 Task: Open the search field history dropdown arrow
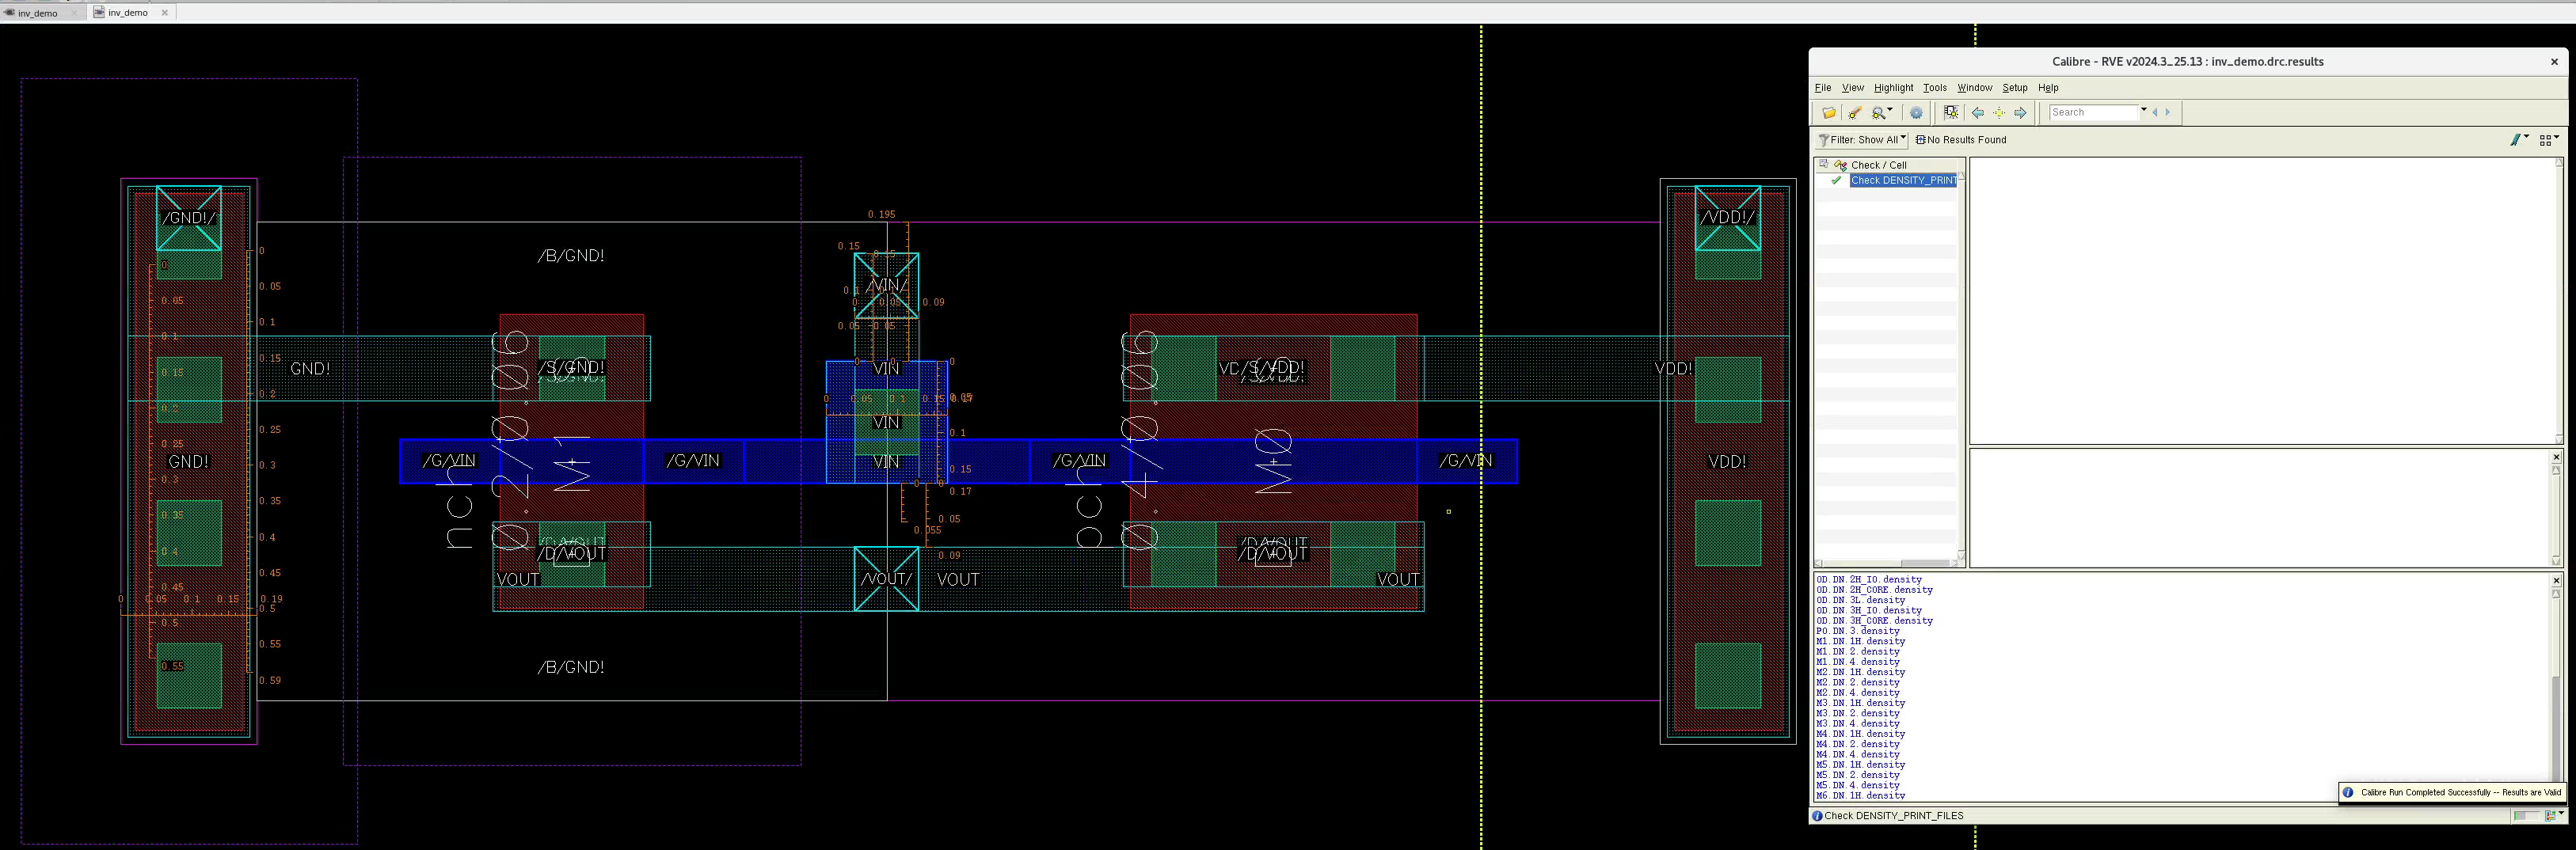pyautogui.click(x=2143, y=111)
